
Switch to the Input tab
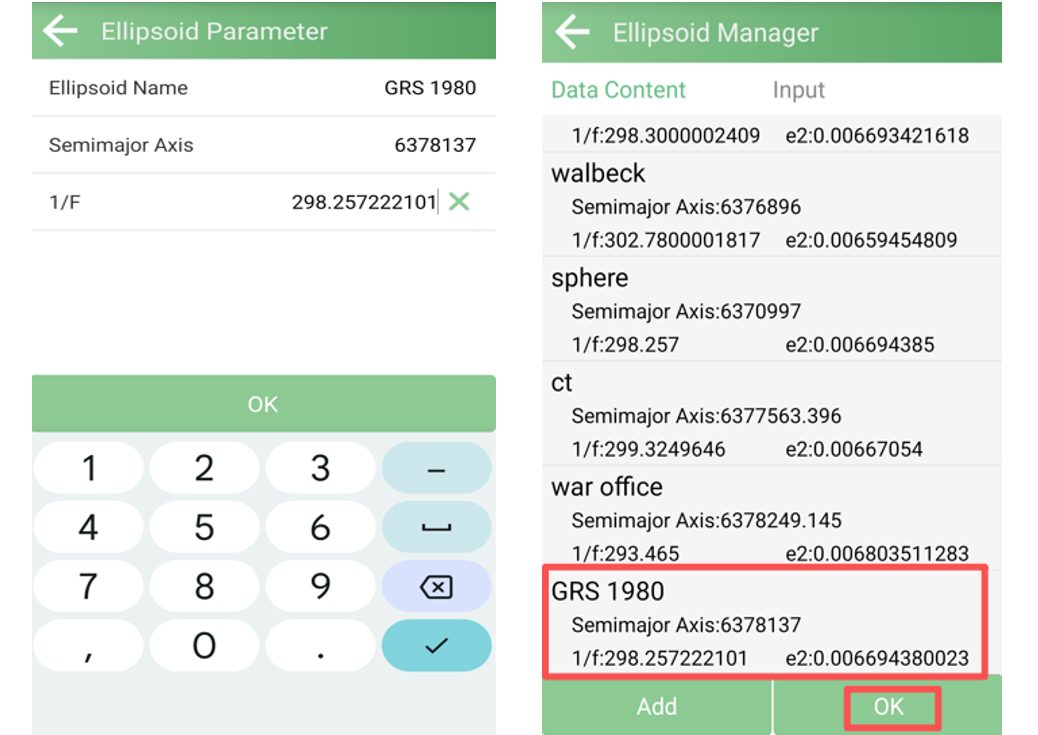[x=798, y=90]
